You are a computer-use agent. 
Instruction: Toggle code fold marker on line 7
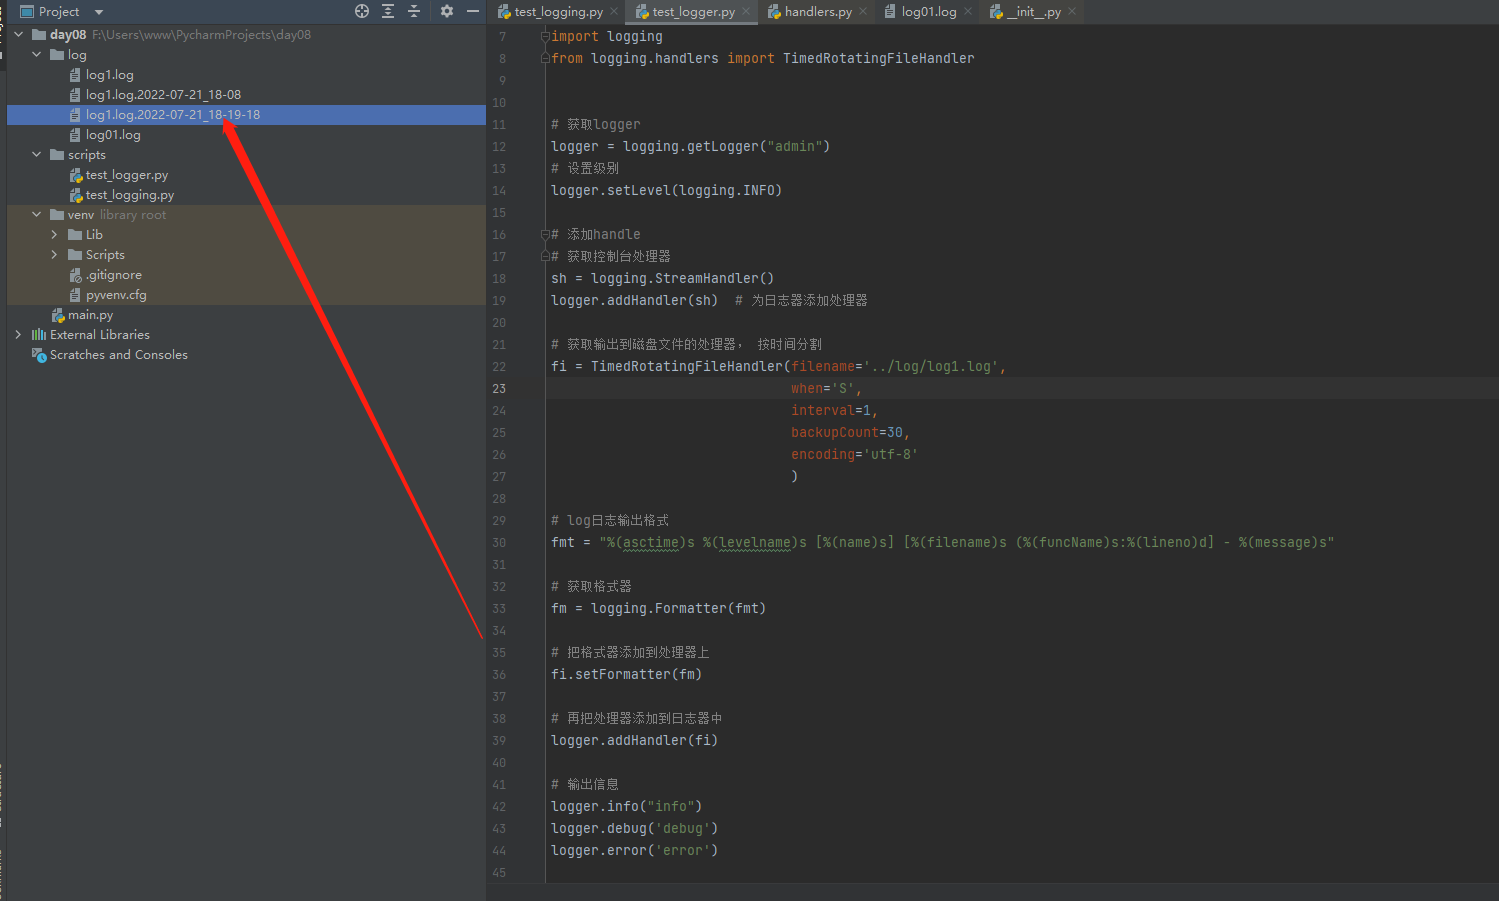pyautogui.click(x=545, y=37)
